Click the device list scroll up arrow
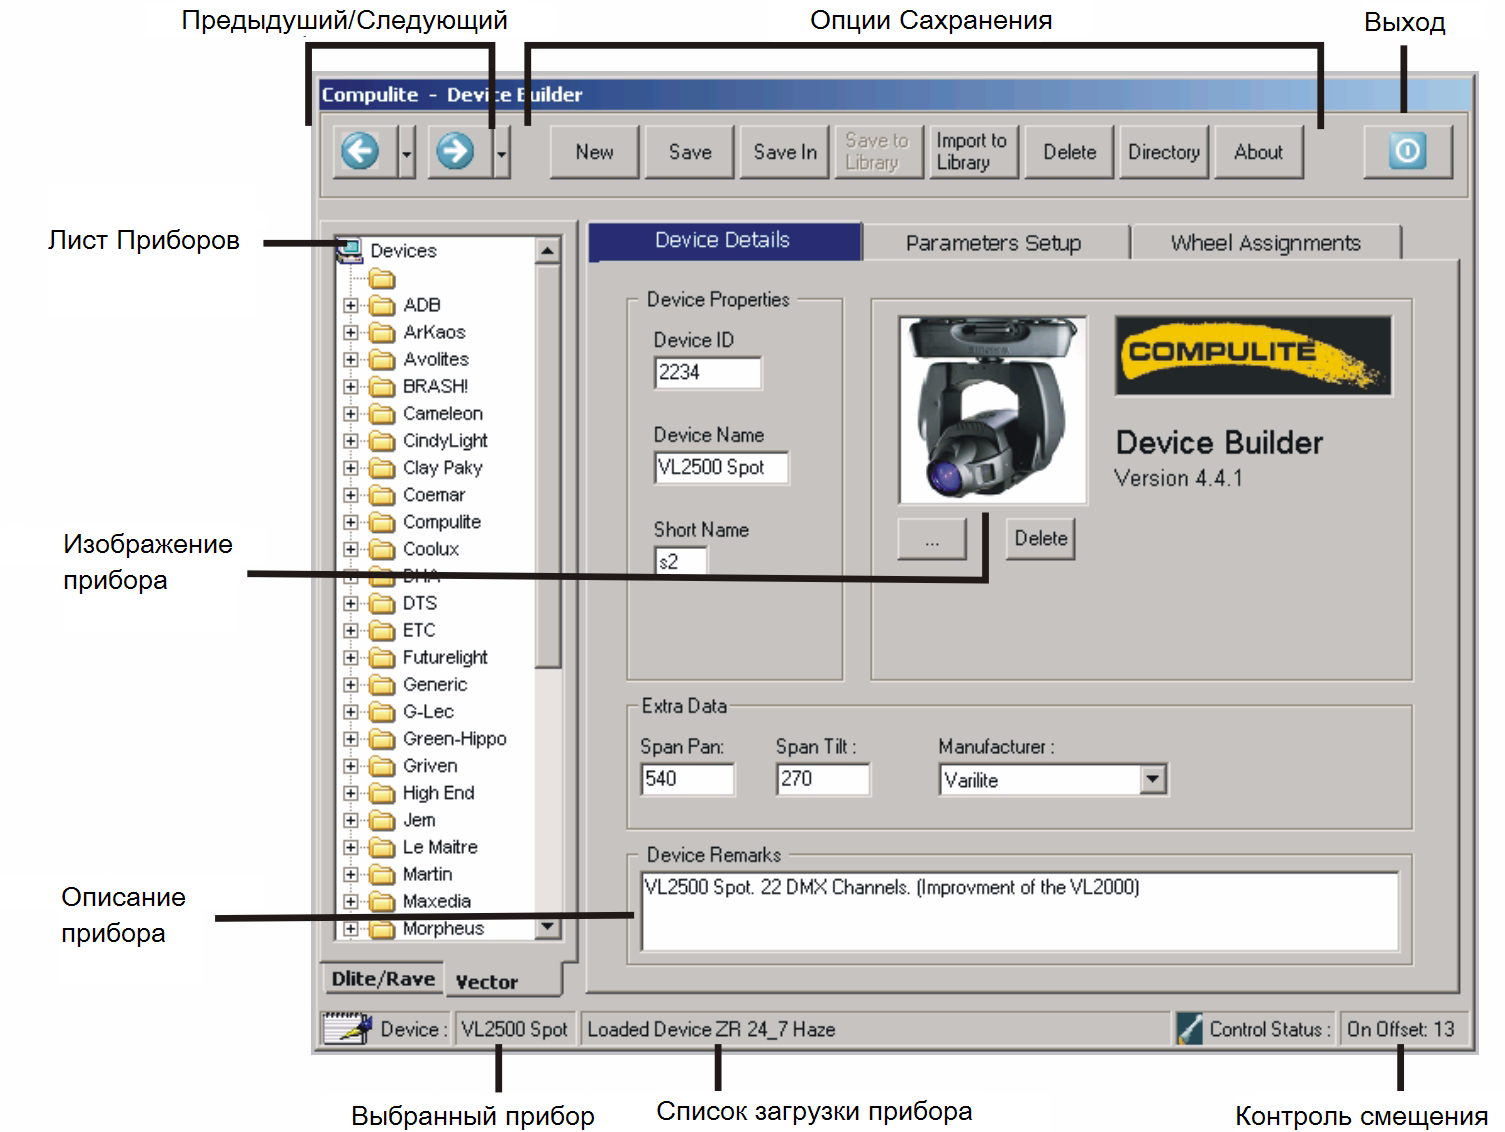The height and width of the screenshot is (1132, 1505). [547, 250]
